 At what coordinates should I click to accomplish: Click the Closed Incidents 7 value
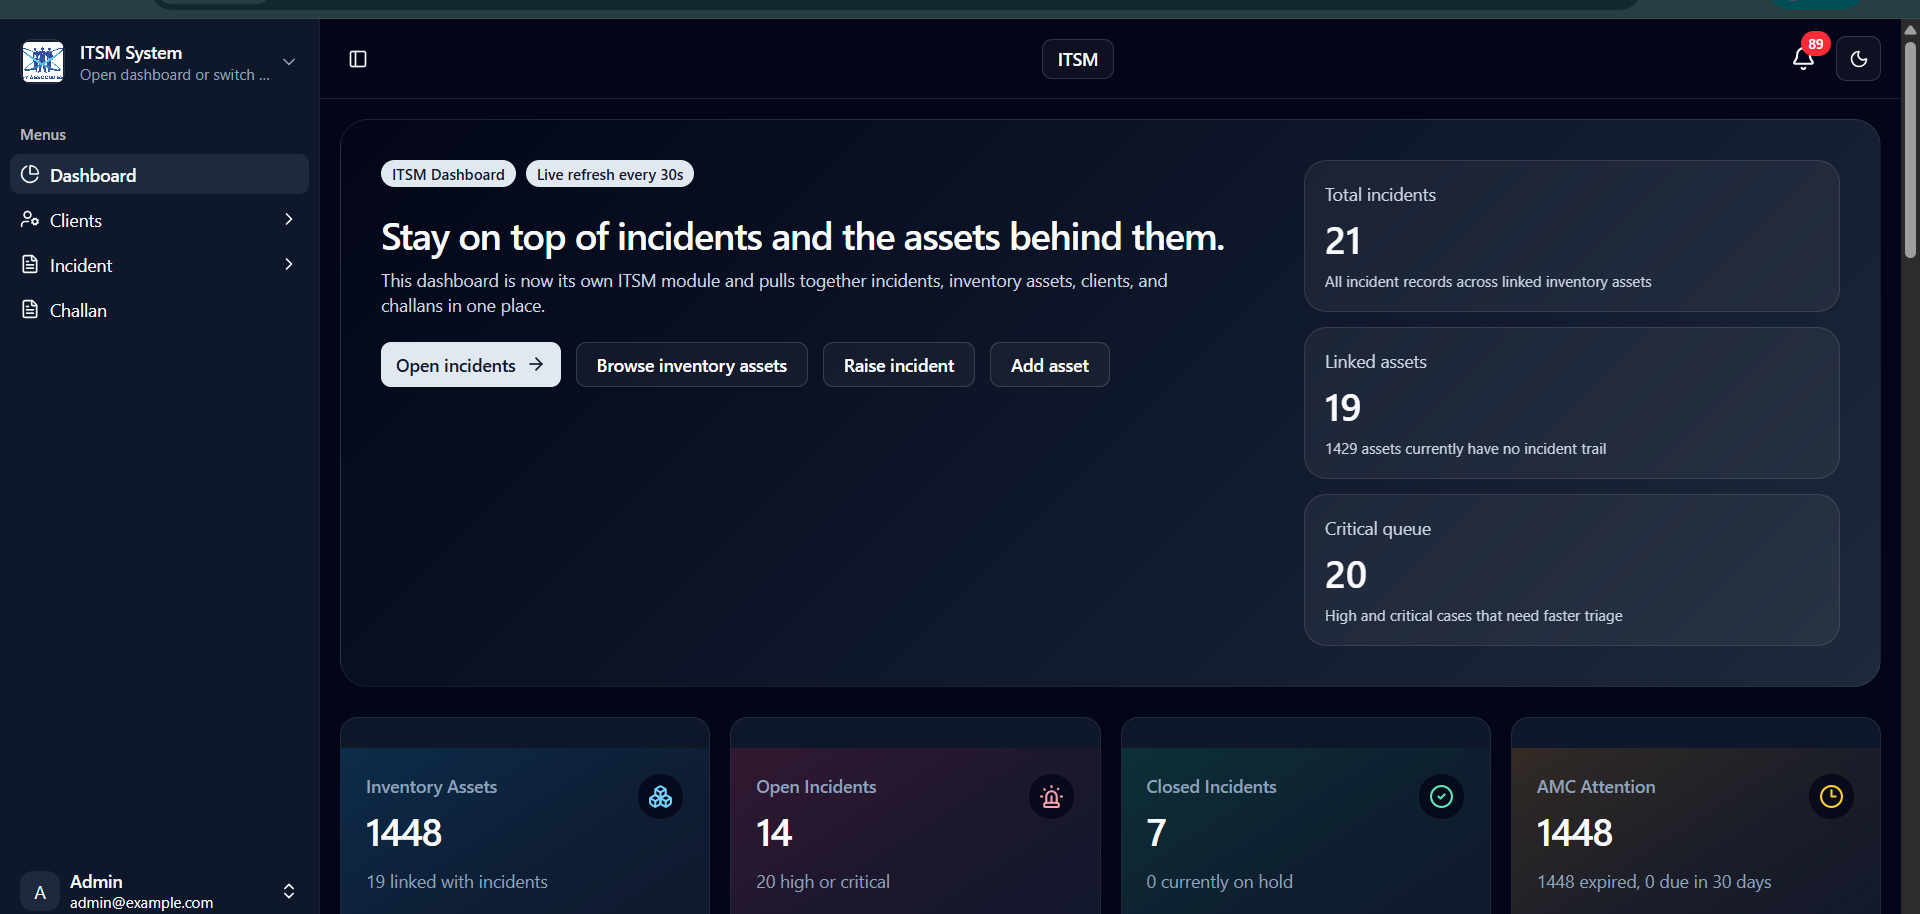pyautogui.click(x=1156, y=833)
